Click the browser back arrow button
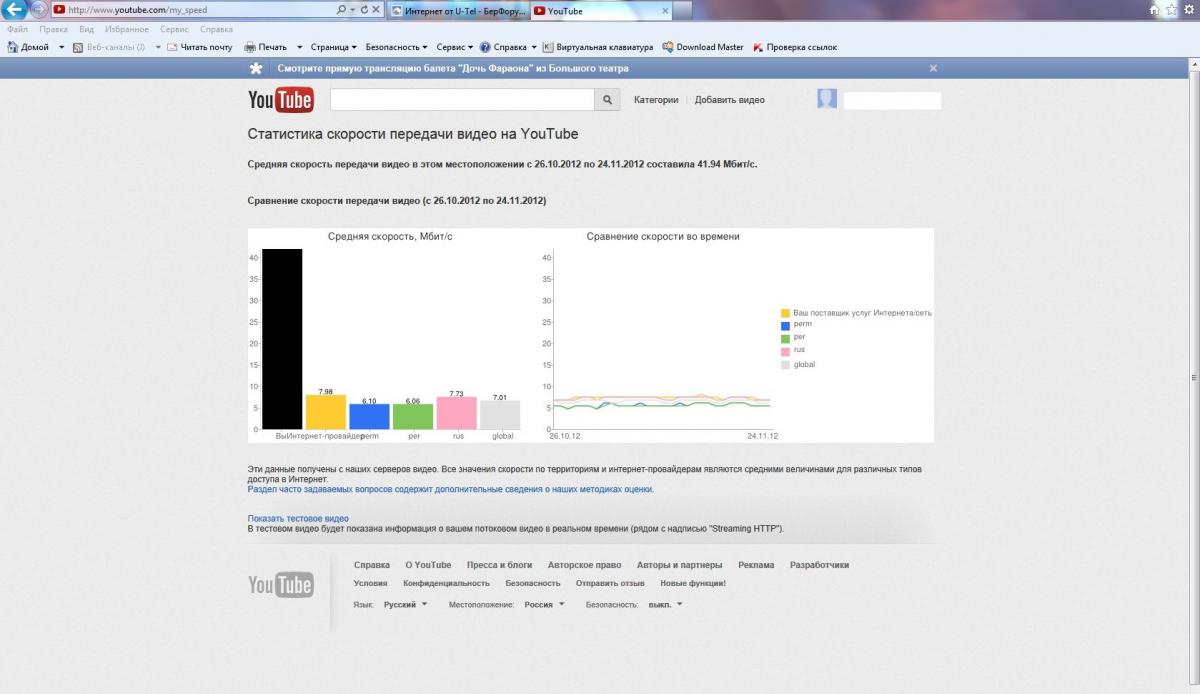 pos(15,10)
